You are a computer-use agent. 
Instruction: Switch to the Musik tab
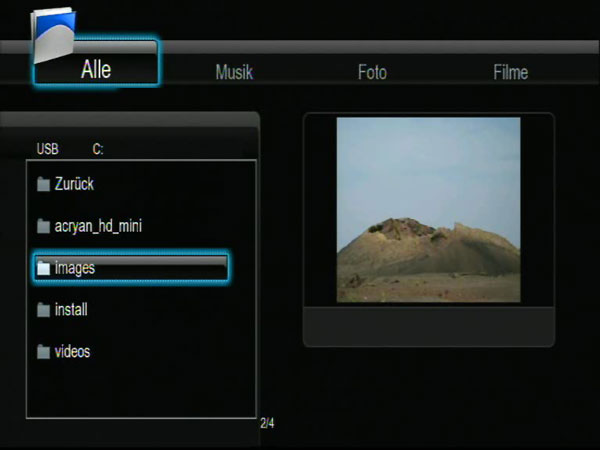(234, 72)
